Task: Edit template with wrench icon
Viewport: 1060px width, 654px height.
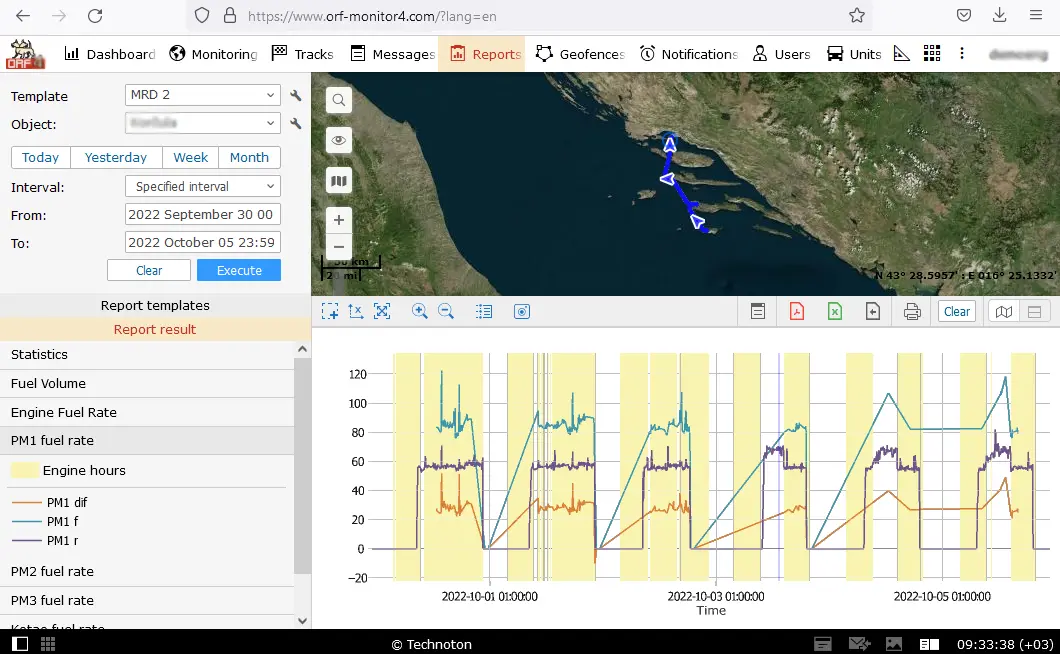Action: click(x=296, y=96)
